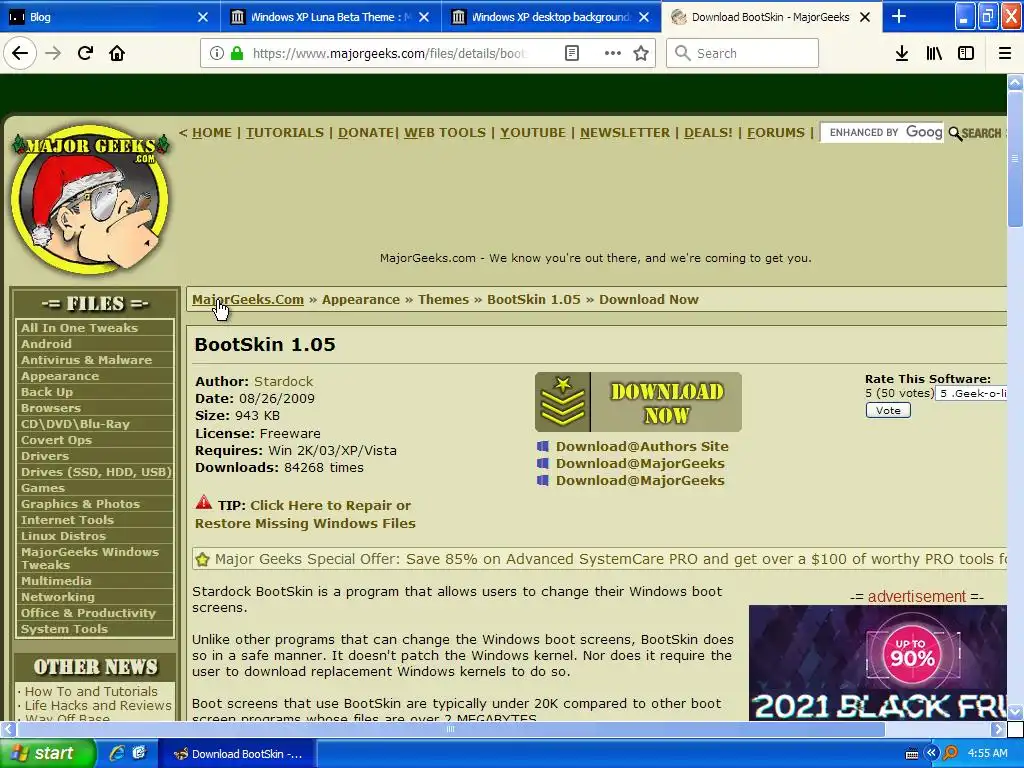Click the red warning triangle TIP icon

[204, 502]
